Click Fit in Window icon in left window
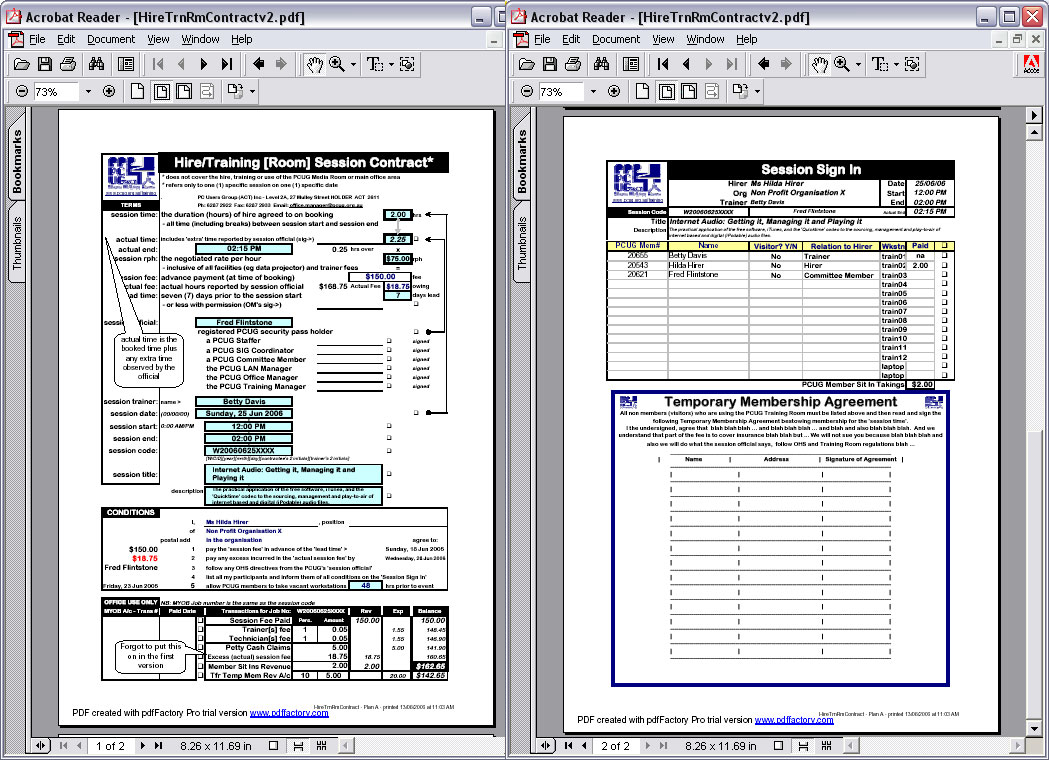 161,91
